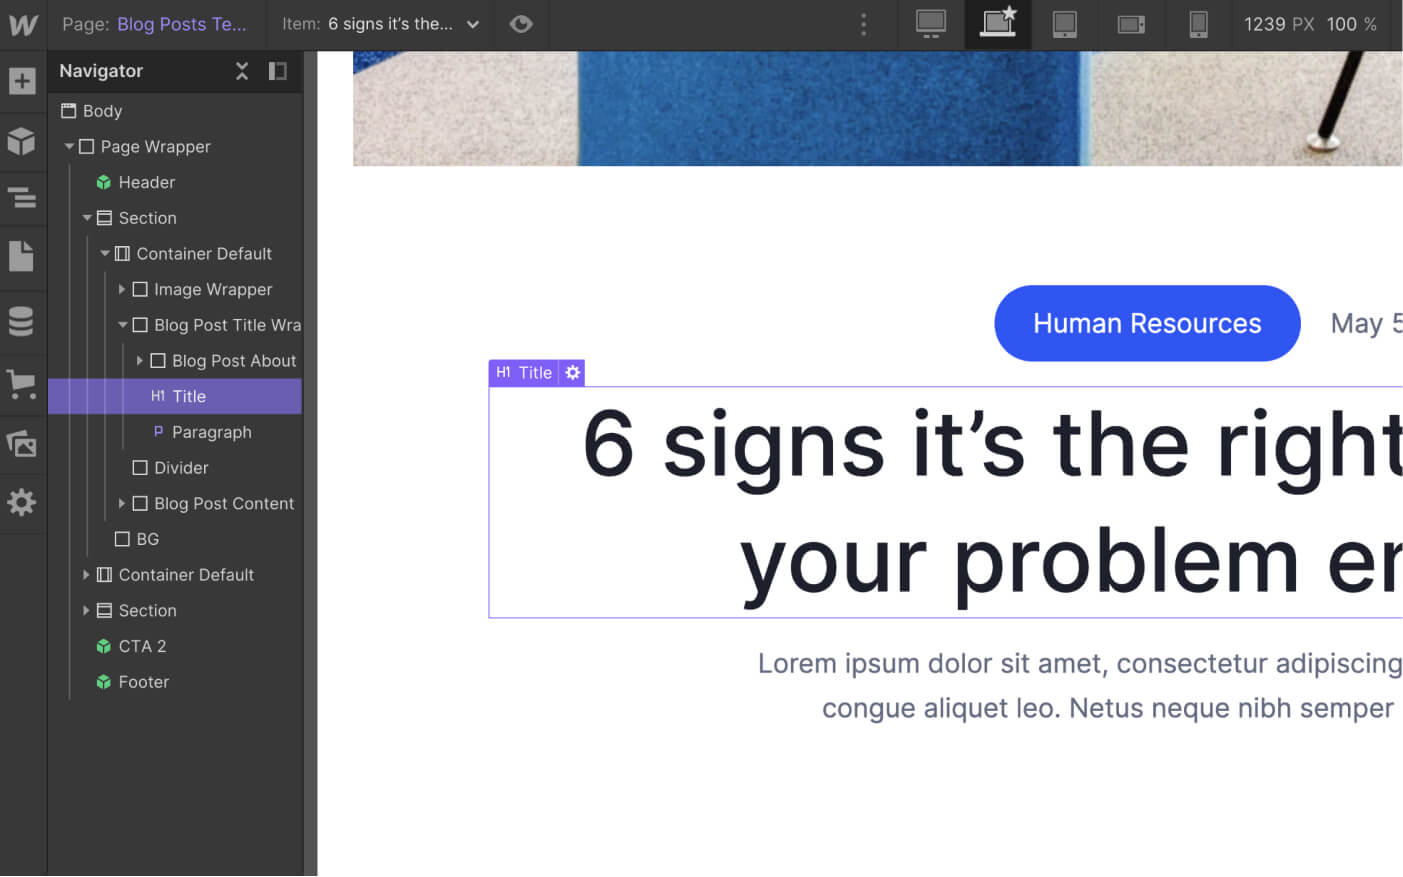Open the three-dot overflow menu

point(863,25)
